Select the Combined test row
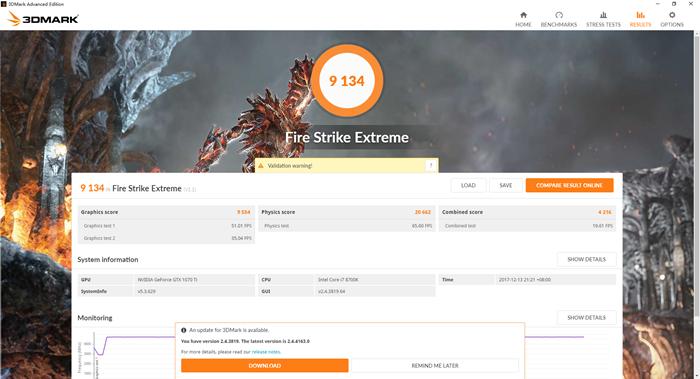 pos(527,226)
